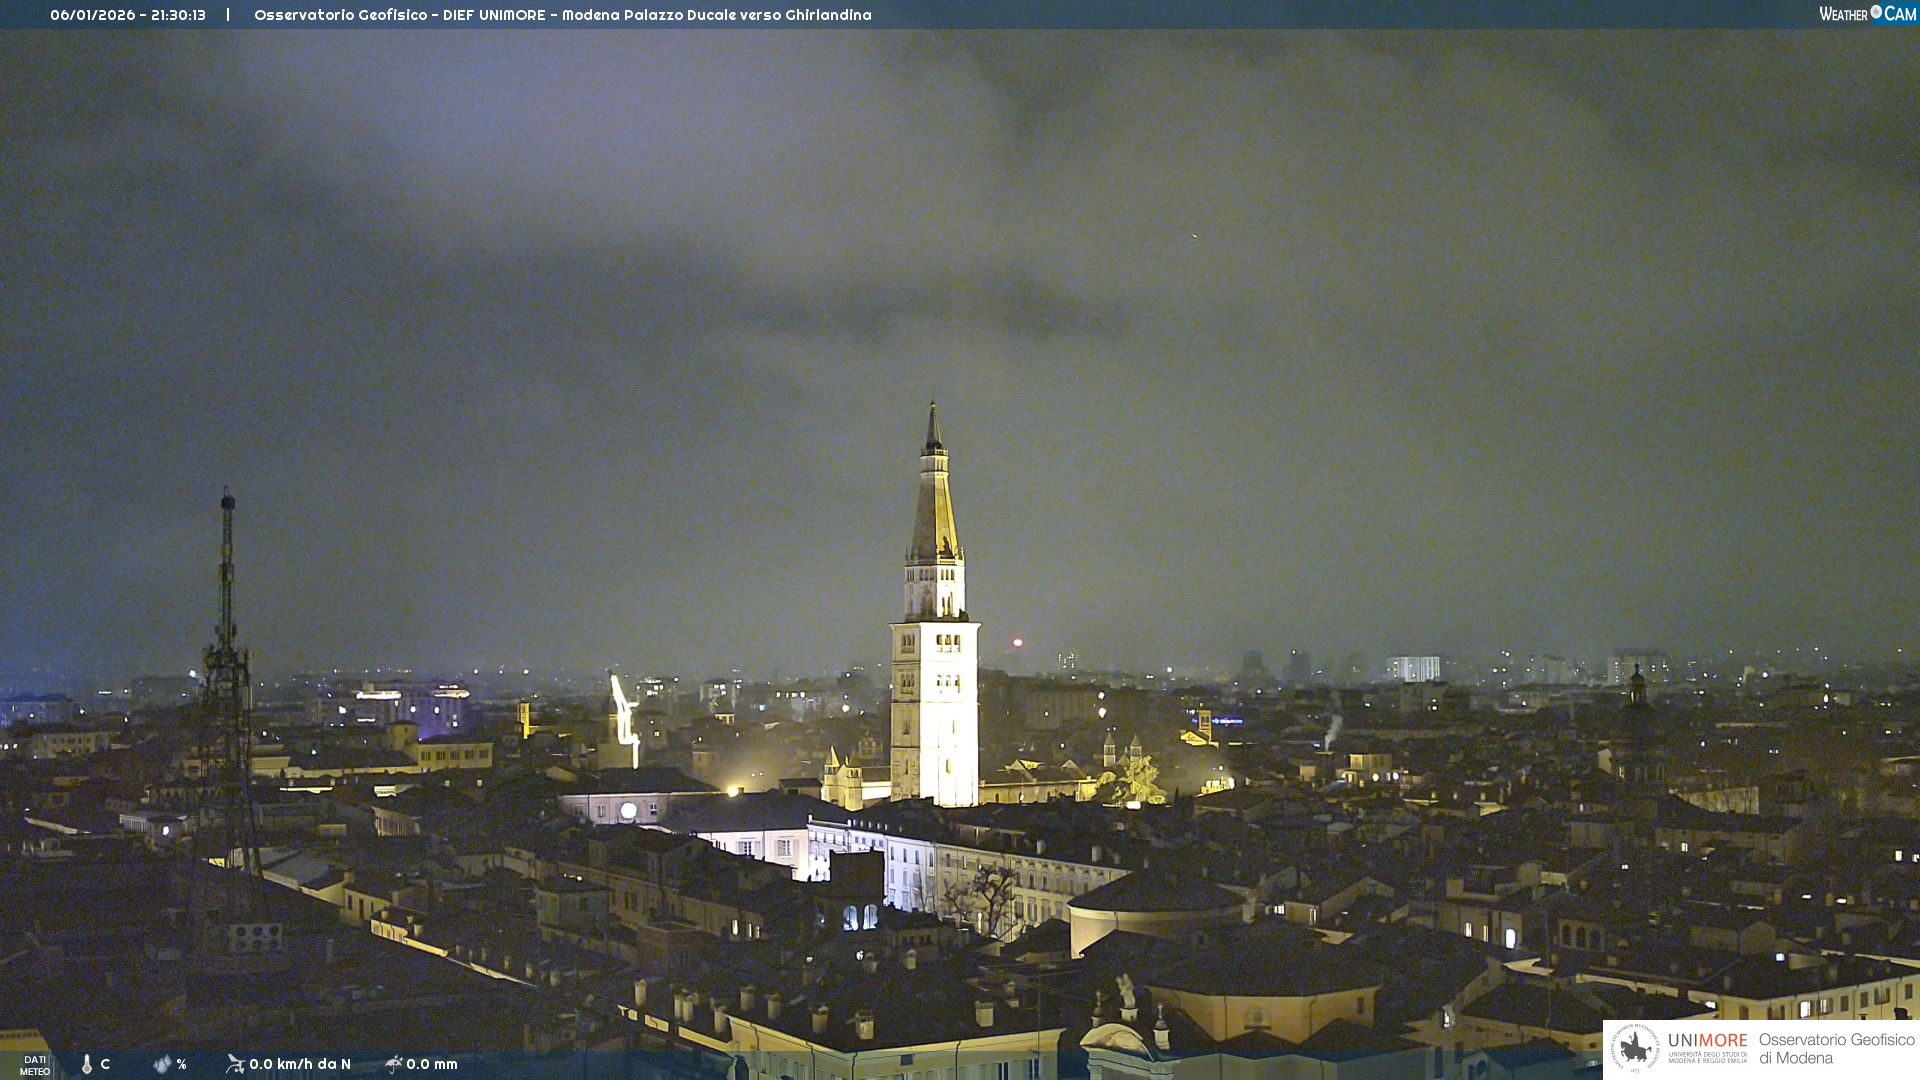The image size is (1920, 1080).
Task: Click the 0.0 km/h da N wind reading
Action: (300, 1064)
